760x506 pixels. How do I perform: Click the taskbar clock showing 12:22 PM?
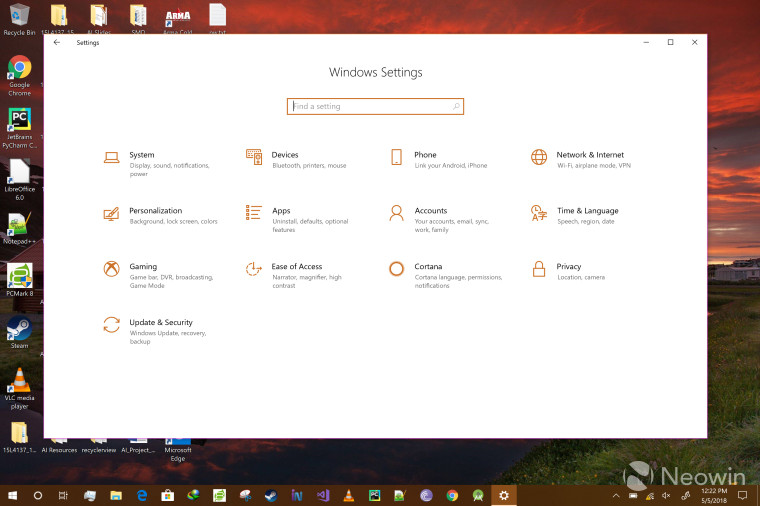click(x=714, y=495)
